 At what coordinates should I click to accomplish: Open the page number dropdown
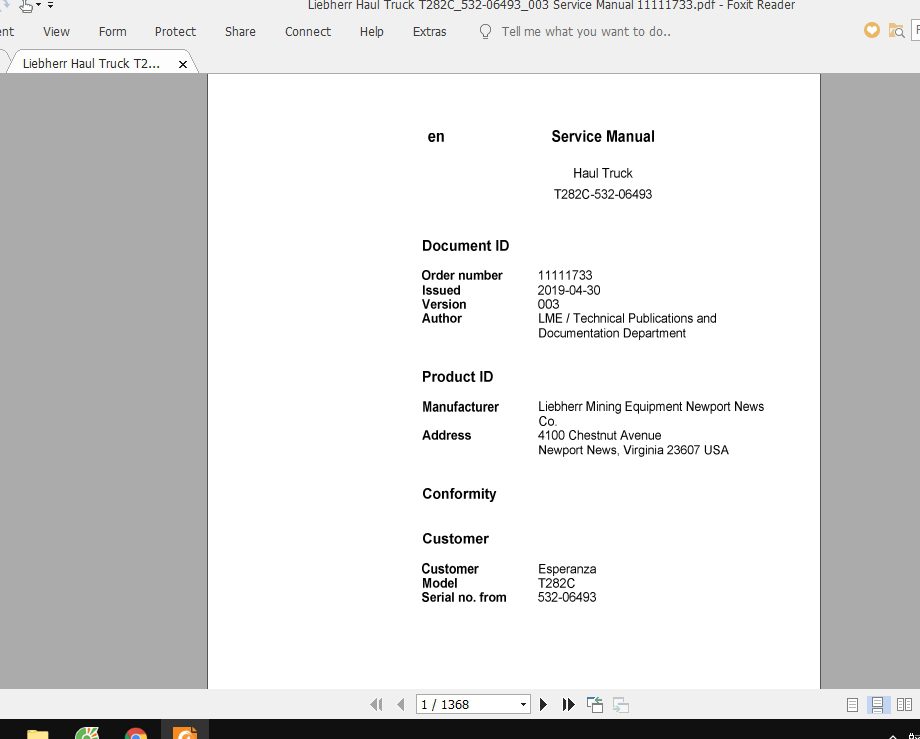coord(524,704)
